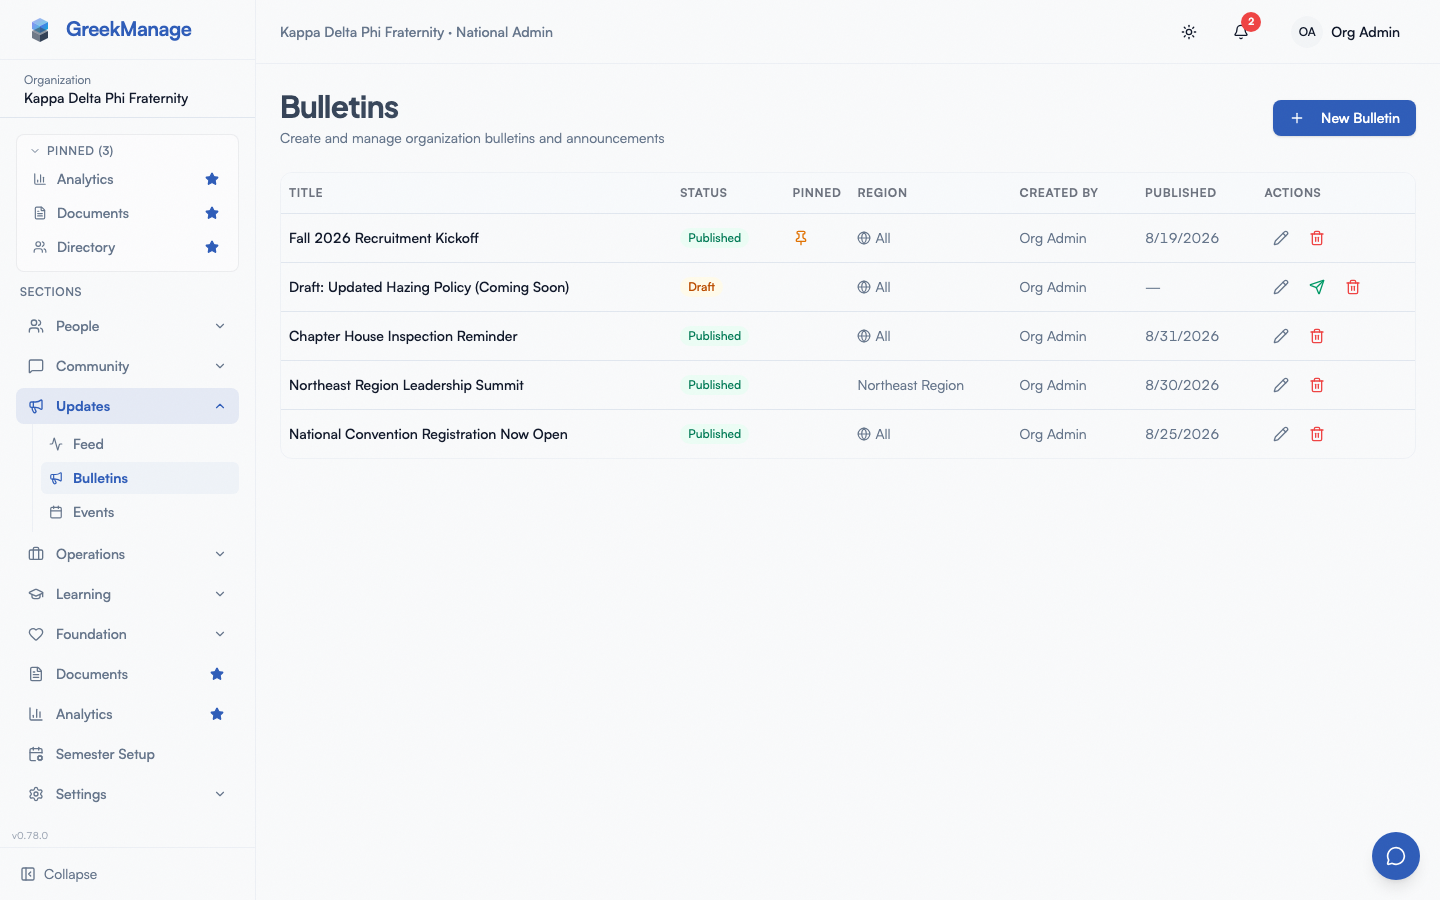The image size is (1440, 900).
Task: Edit the Northeast Region Leadership Summit bulletin
Action: point(1281,385)
